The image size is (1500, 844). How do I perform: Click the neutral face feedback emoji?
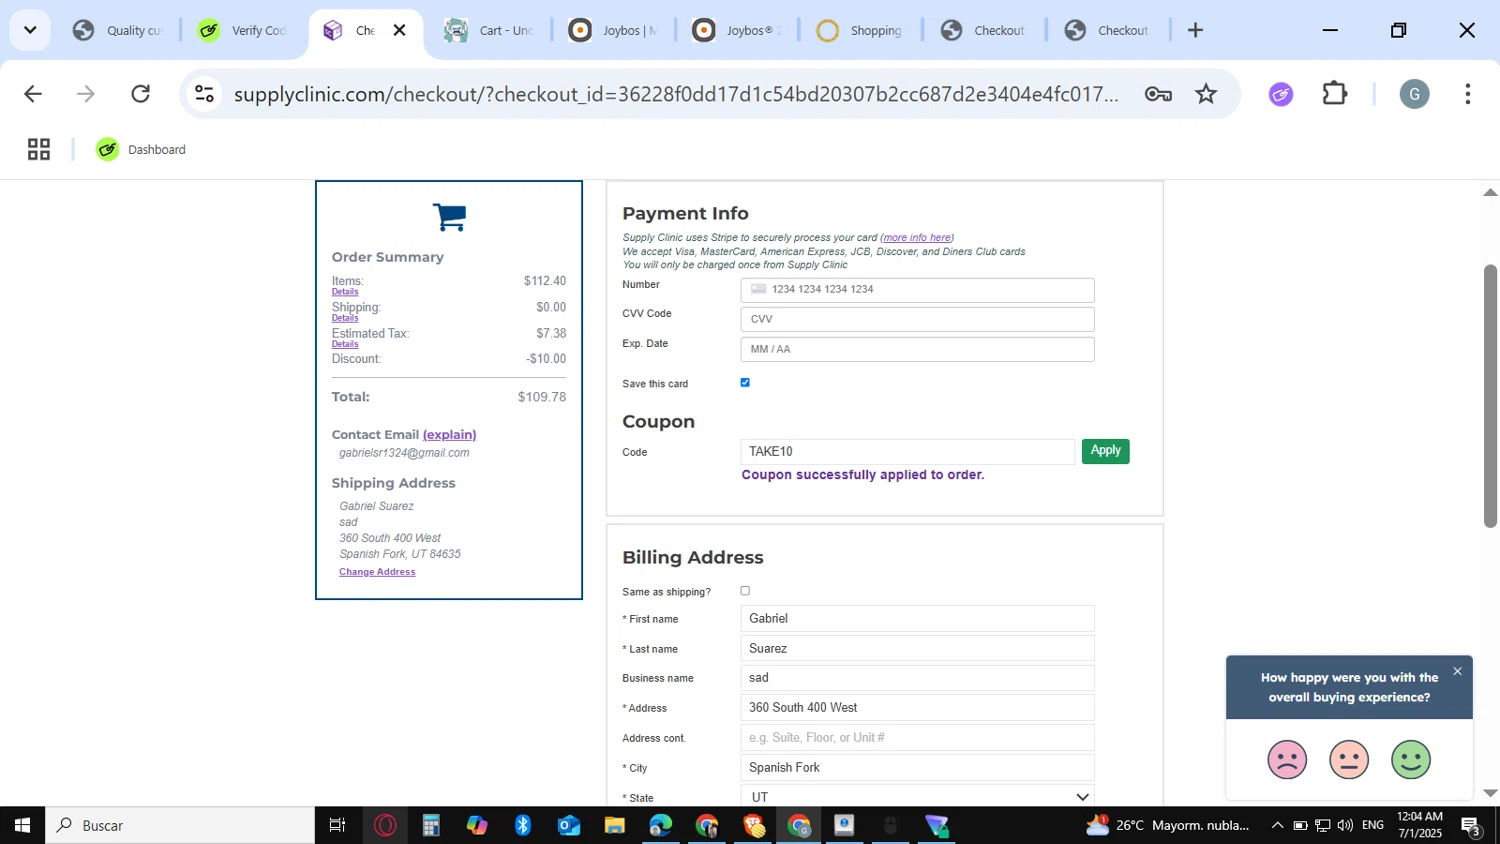(1349, 760)
